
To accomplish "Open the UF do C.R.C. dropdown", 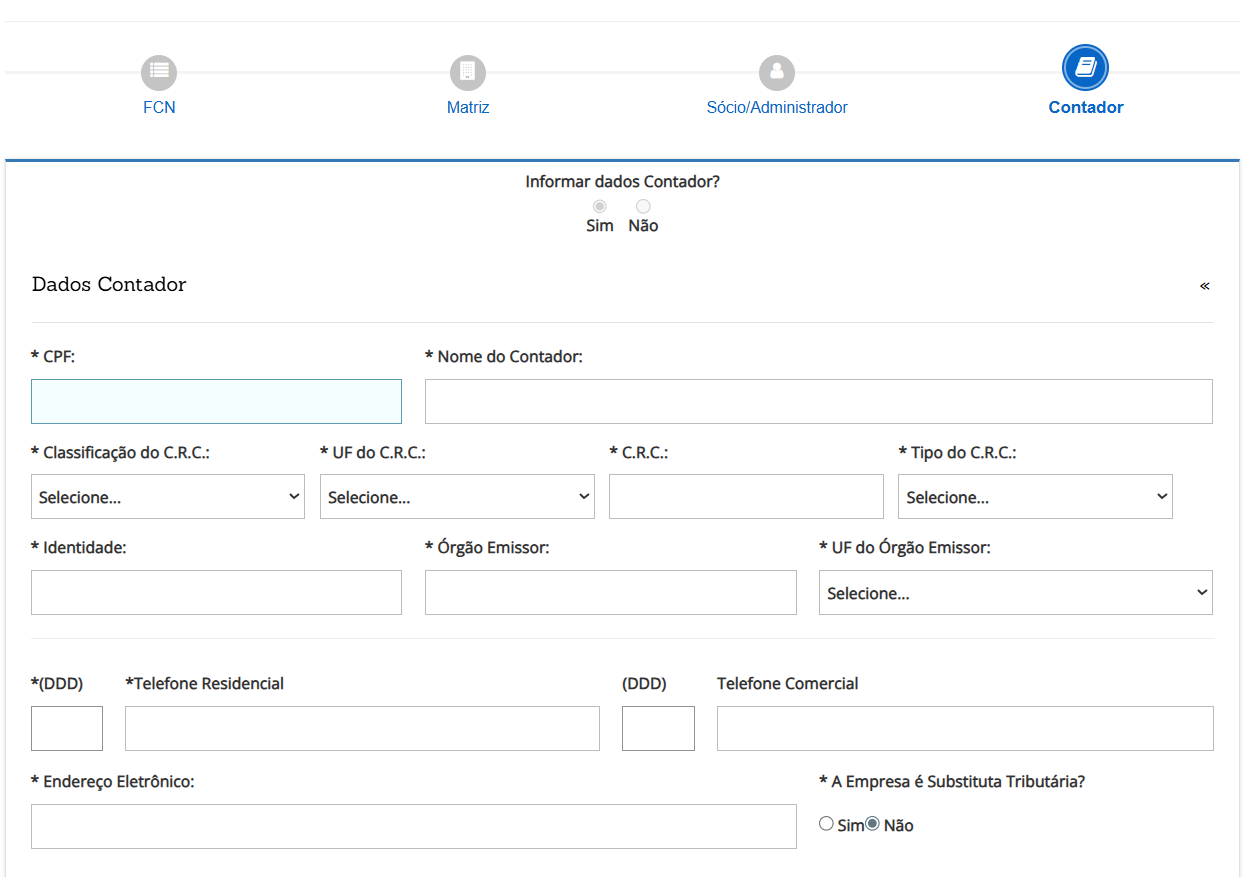I will pyautogui.click(x=457, y=497).
